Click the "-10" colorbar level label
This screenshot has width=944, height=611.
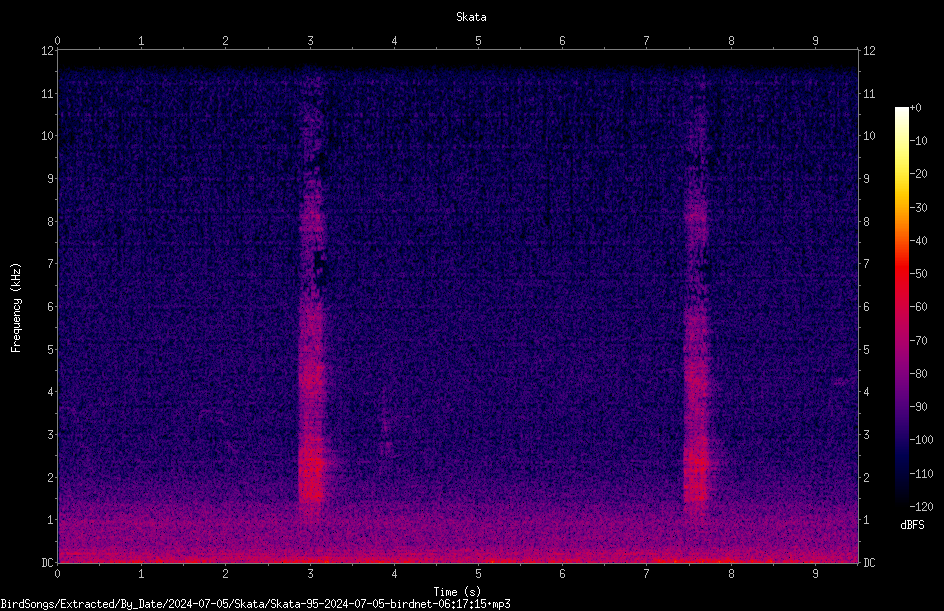919,141
